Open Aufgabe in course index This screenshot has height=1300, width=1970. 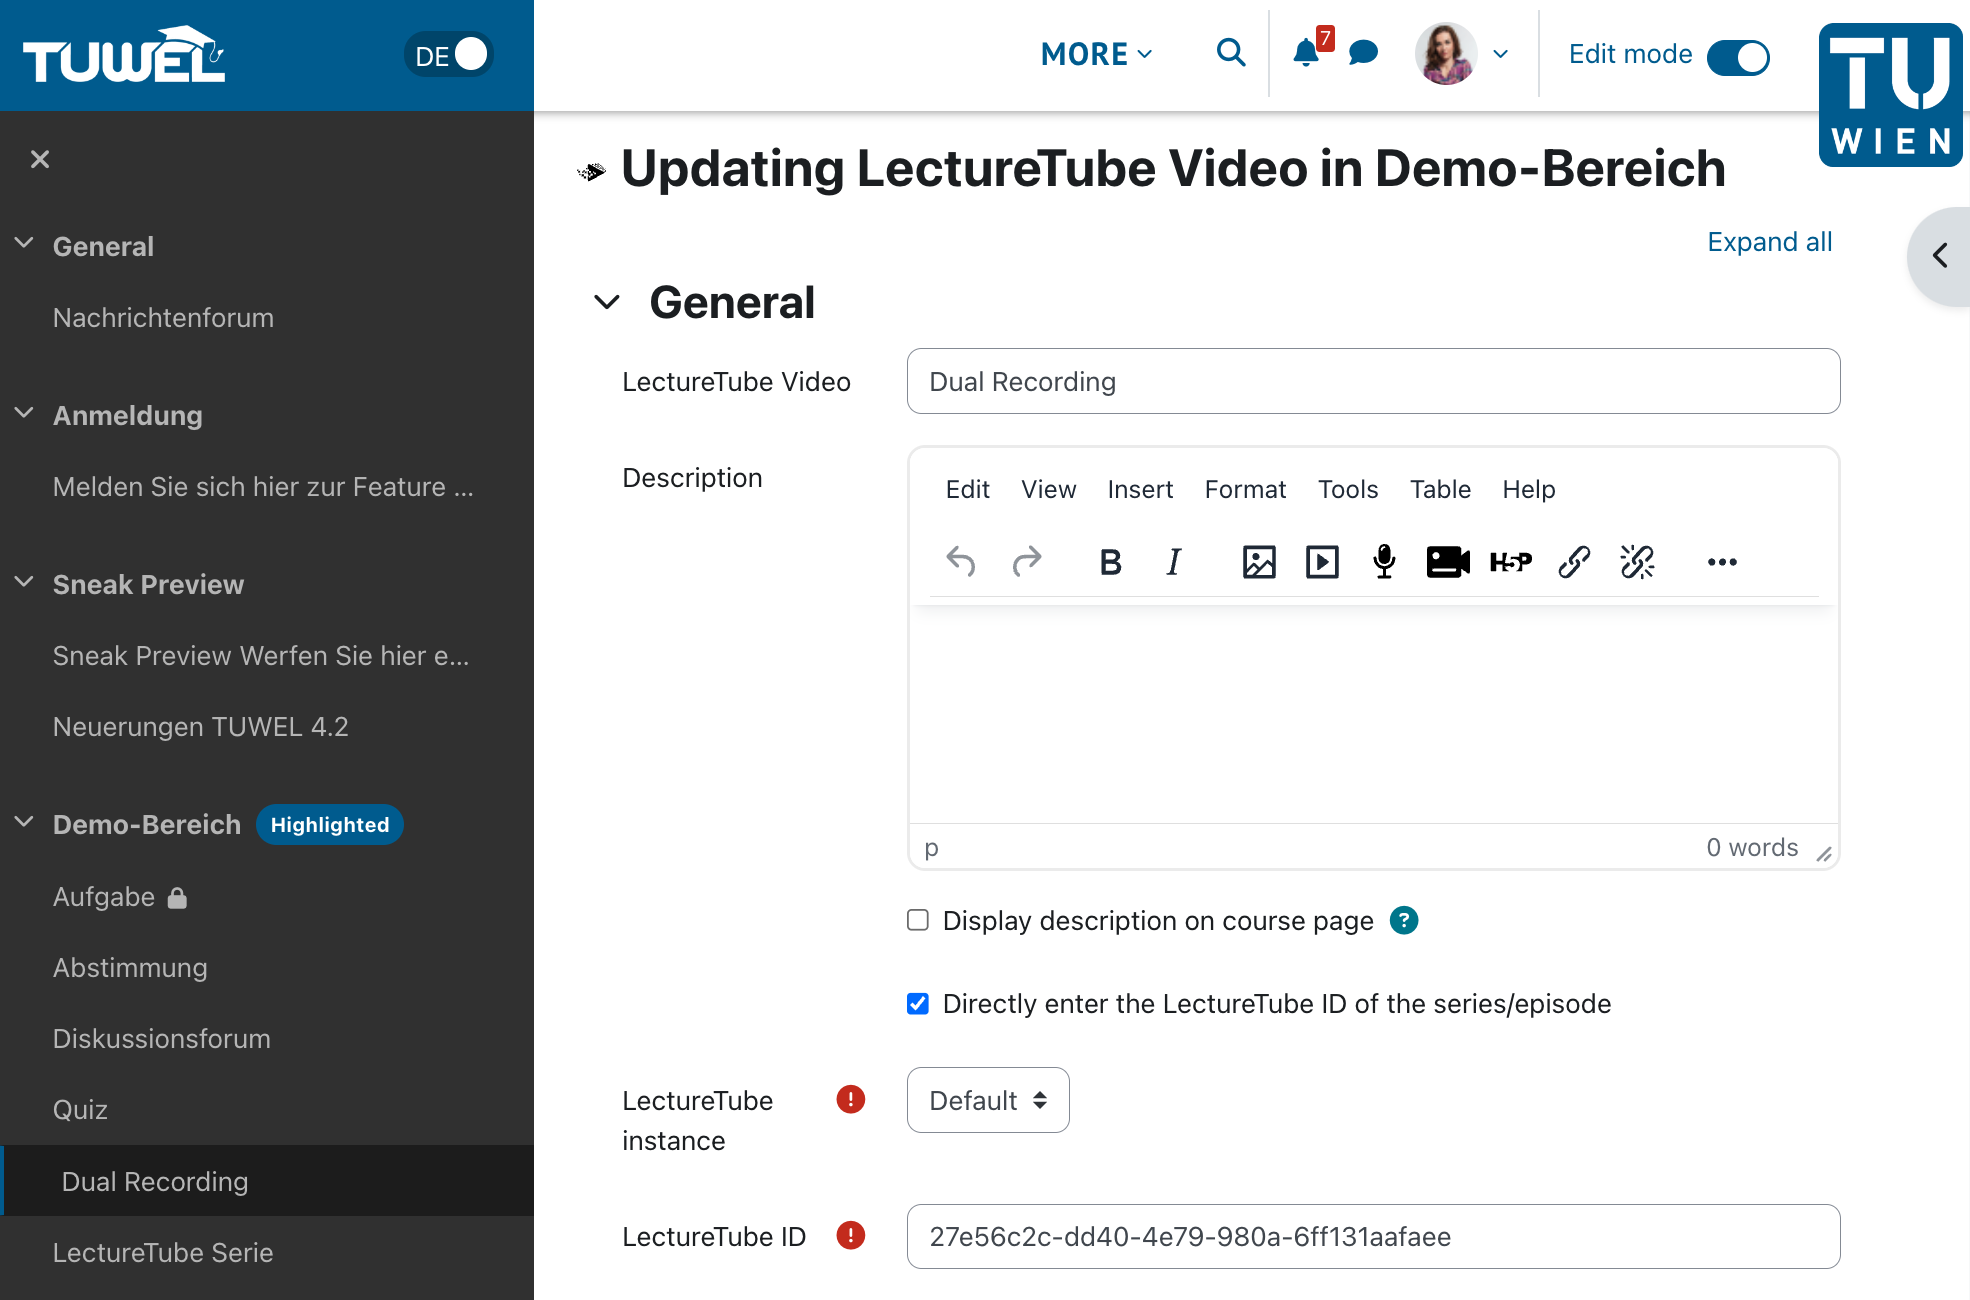point(104,897)
